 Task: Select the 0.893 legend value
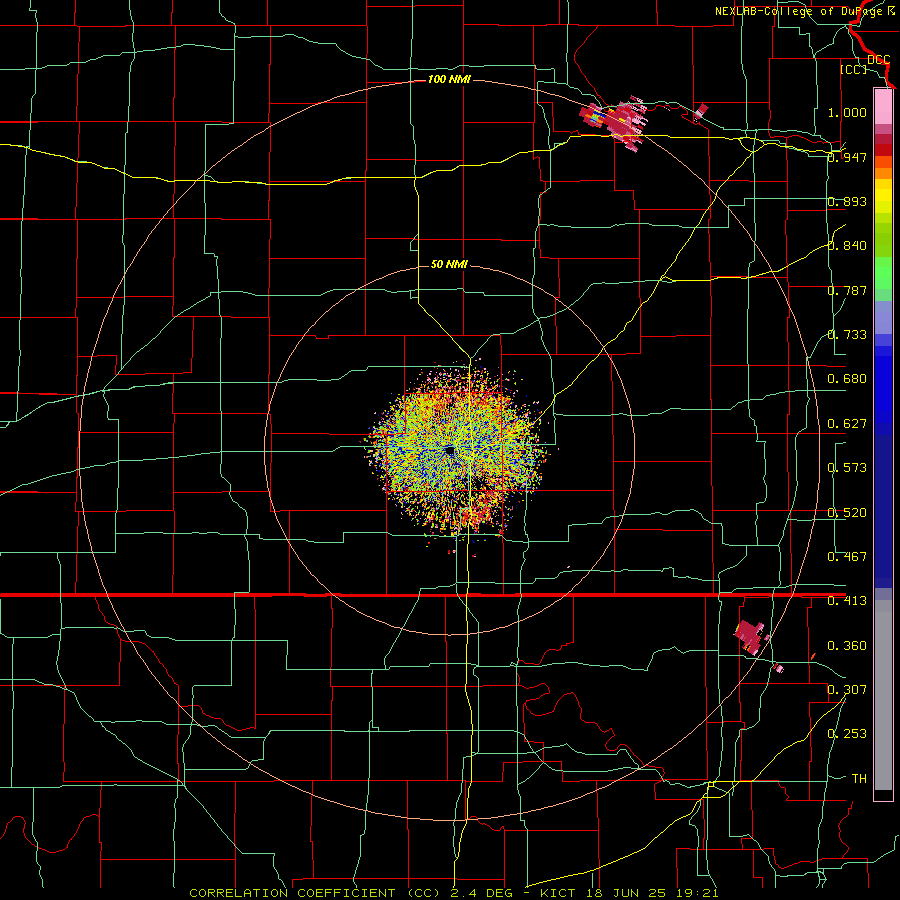coord(847,201)
